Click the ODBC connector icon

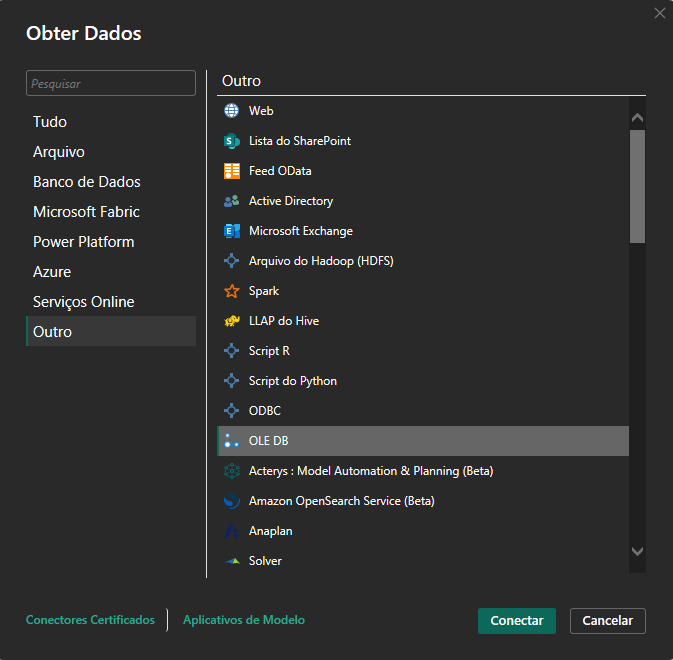(x=231, y=411)
